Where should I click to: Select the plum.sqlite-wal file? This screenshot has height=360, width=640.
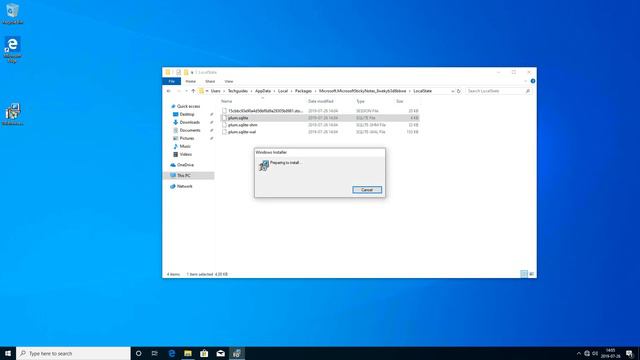coord(320,132)
